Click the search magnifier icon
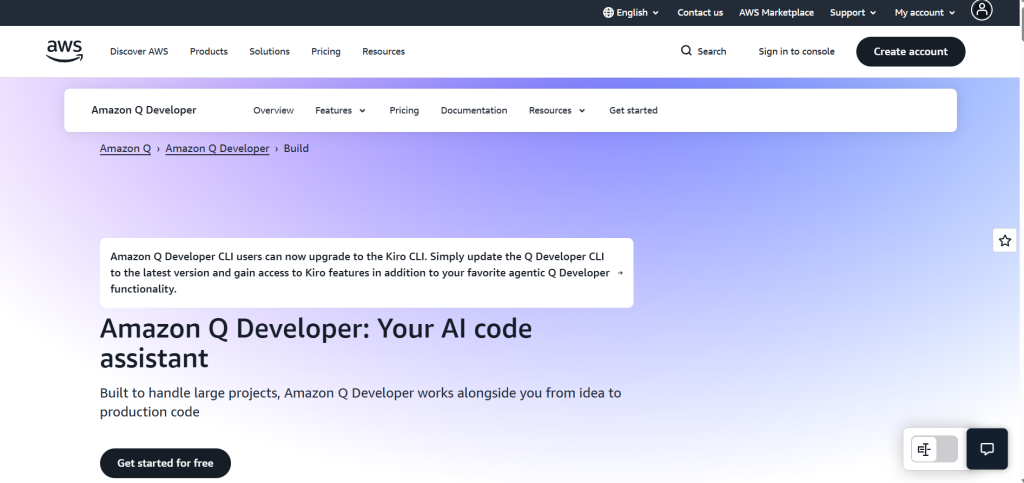The height and width of the screenshot is (483, 1024). coord(686,51)
